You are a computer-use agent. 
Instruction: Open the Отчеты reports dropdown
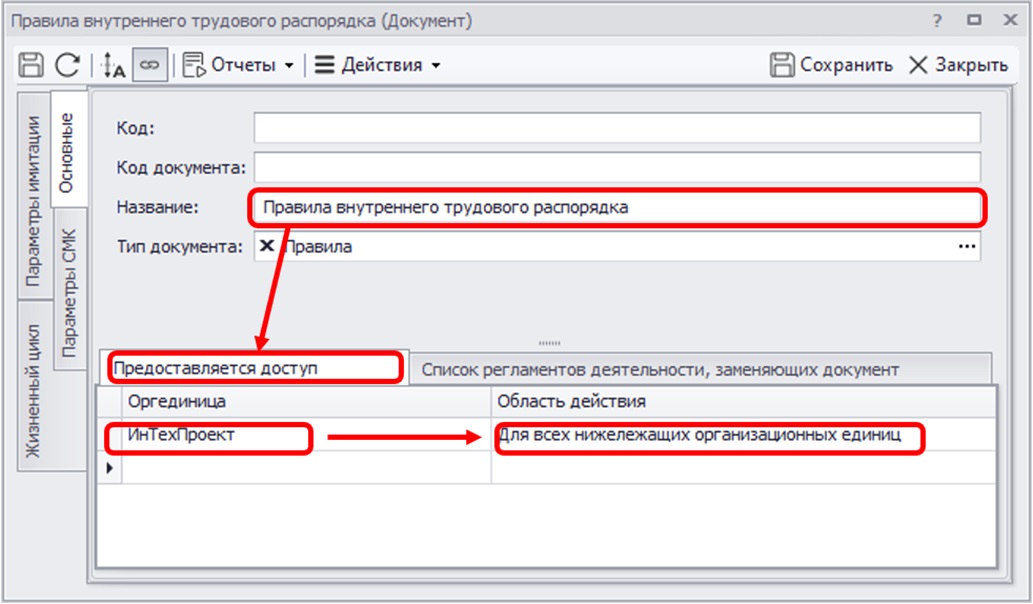pos(239,66)
